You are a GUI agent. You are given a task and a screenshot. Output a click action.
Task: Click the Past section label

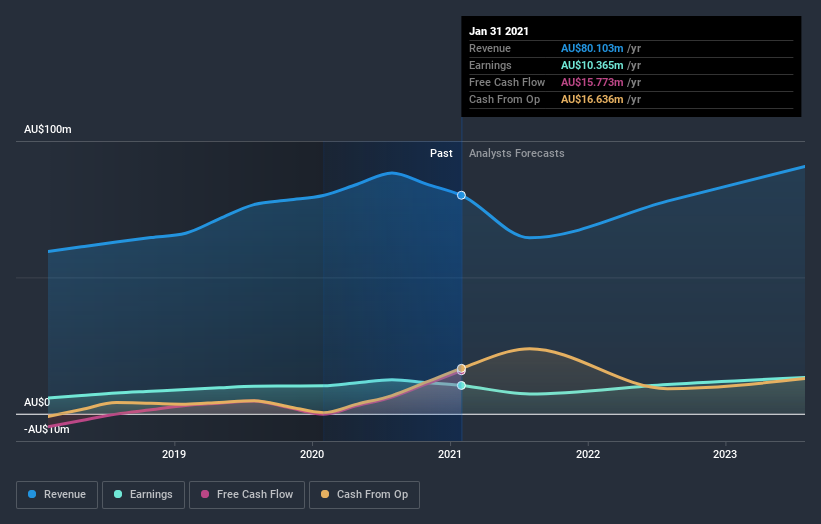(x=441, y=153)
